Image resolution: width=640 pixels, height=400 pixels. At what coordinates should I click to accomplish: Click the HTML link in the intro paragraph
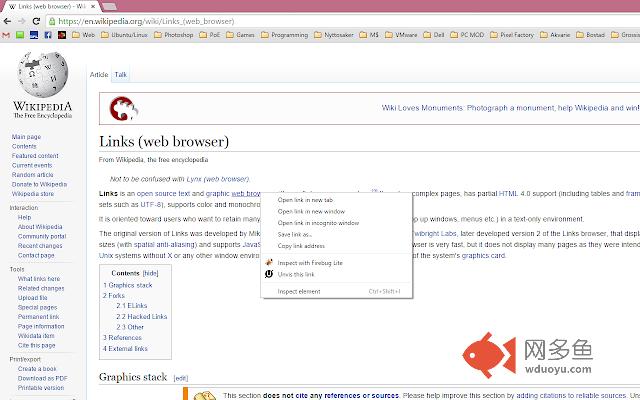pyautogui.click(x=508, y=193)
